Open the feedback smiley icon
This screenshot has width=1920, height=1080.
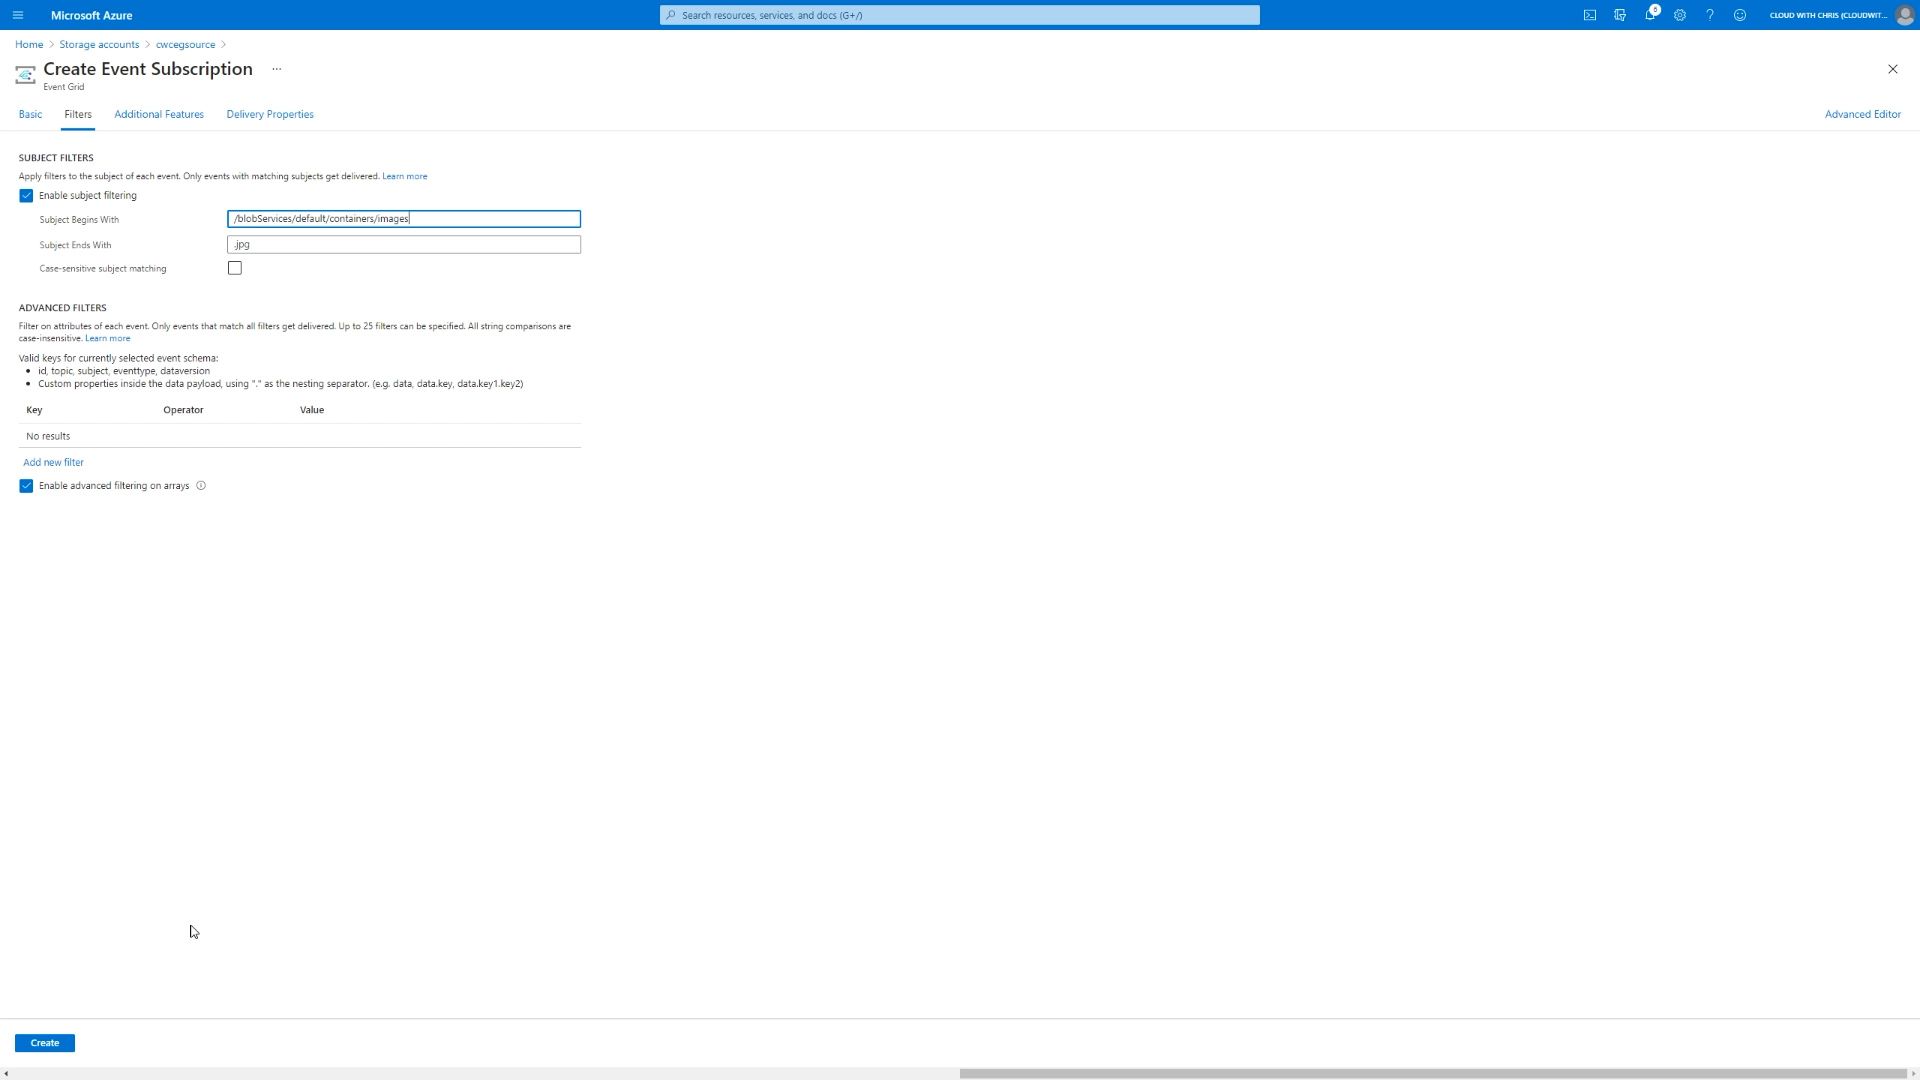[1740, 15]
